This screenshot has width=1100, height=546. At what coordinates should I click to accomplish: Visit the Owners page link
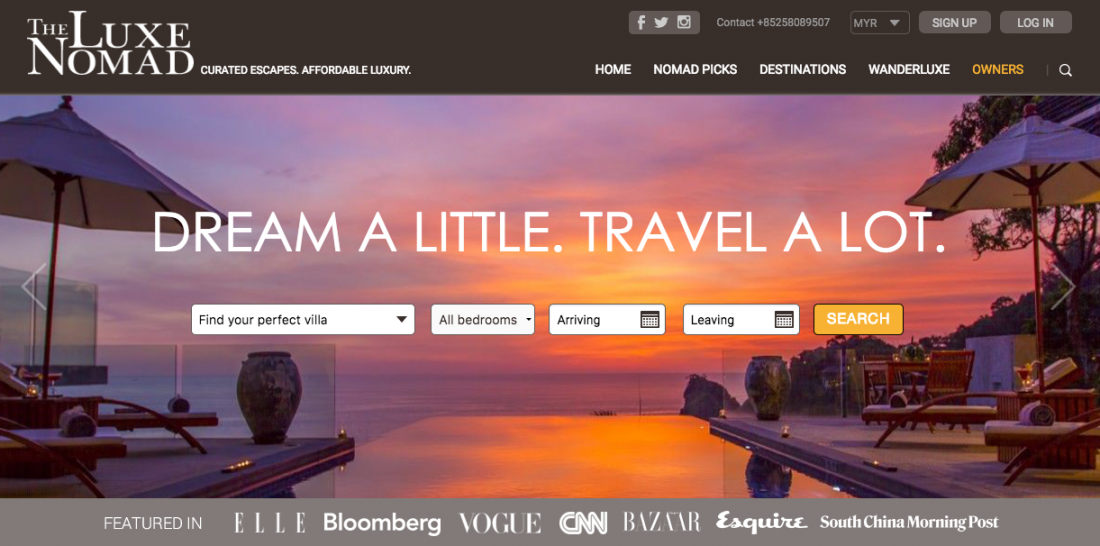coord(998,69)
